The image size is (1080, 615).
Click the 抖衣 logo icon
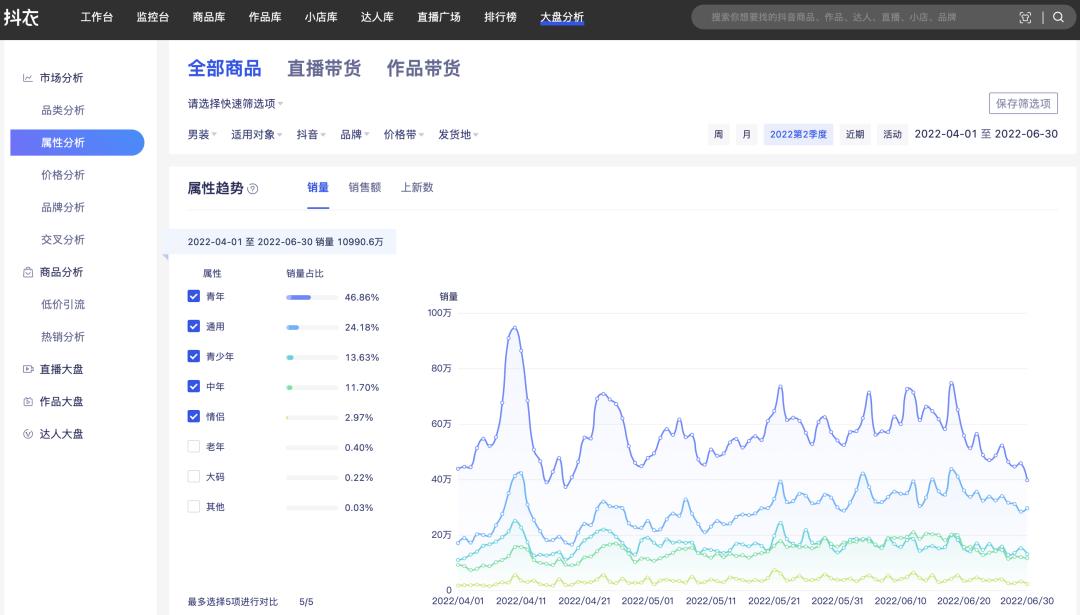click(x=22, y=17)
